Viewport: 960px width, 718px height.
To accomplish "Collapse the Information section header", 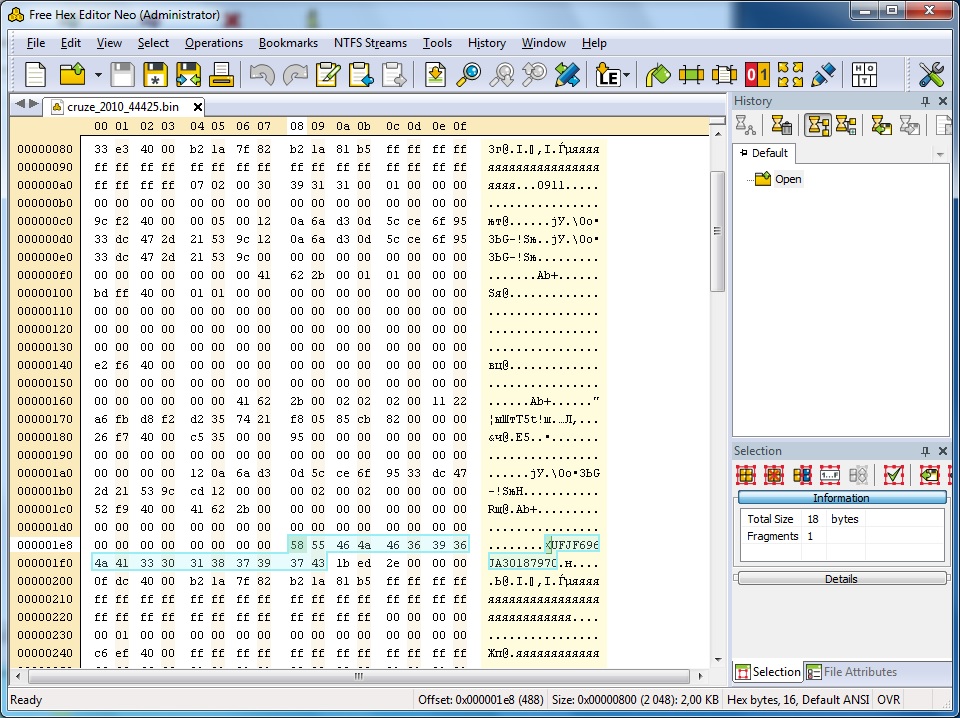I will [x=841, y=498].
